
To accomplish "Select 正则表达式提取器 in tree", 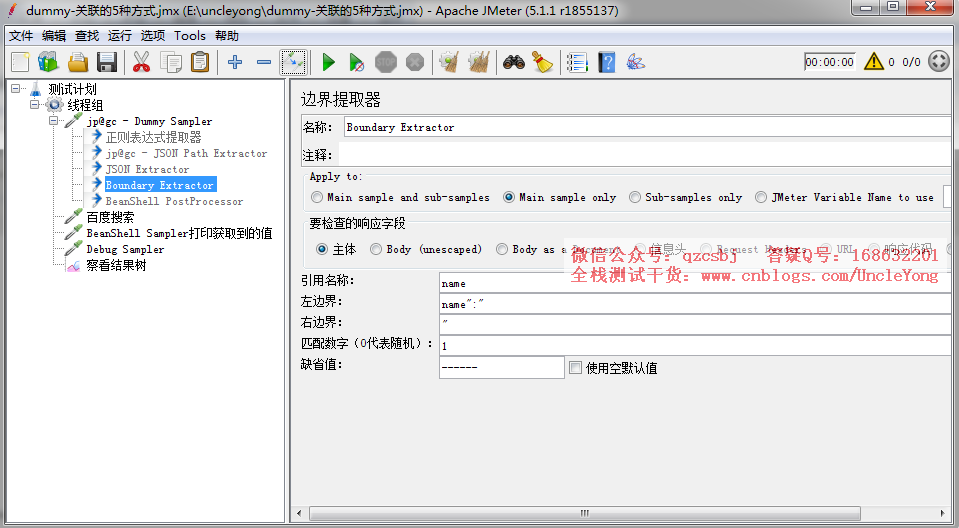I will coord(153,137).
